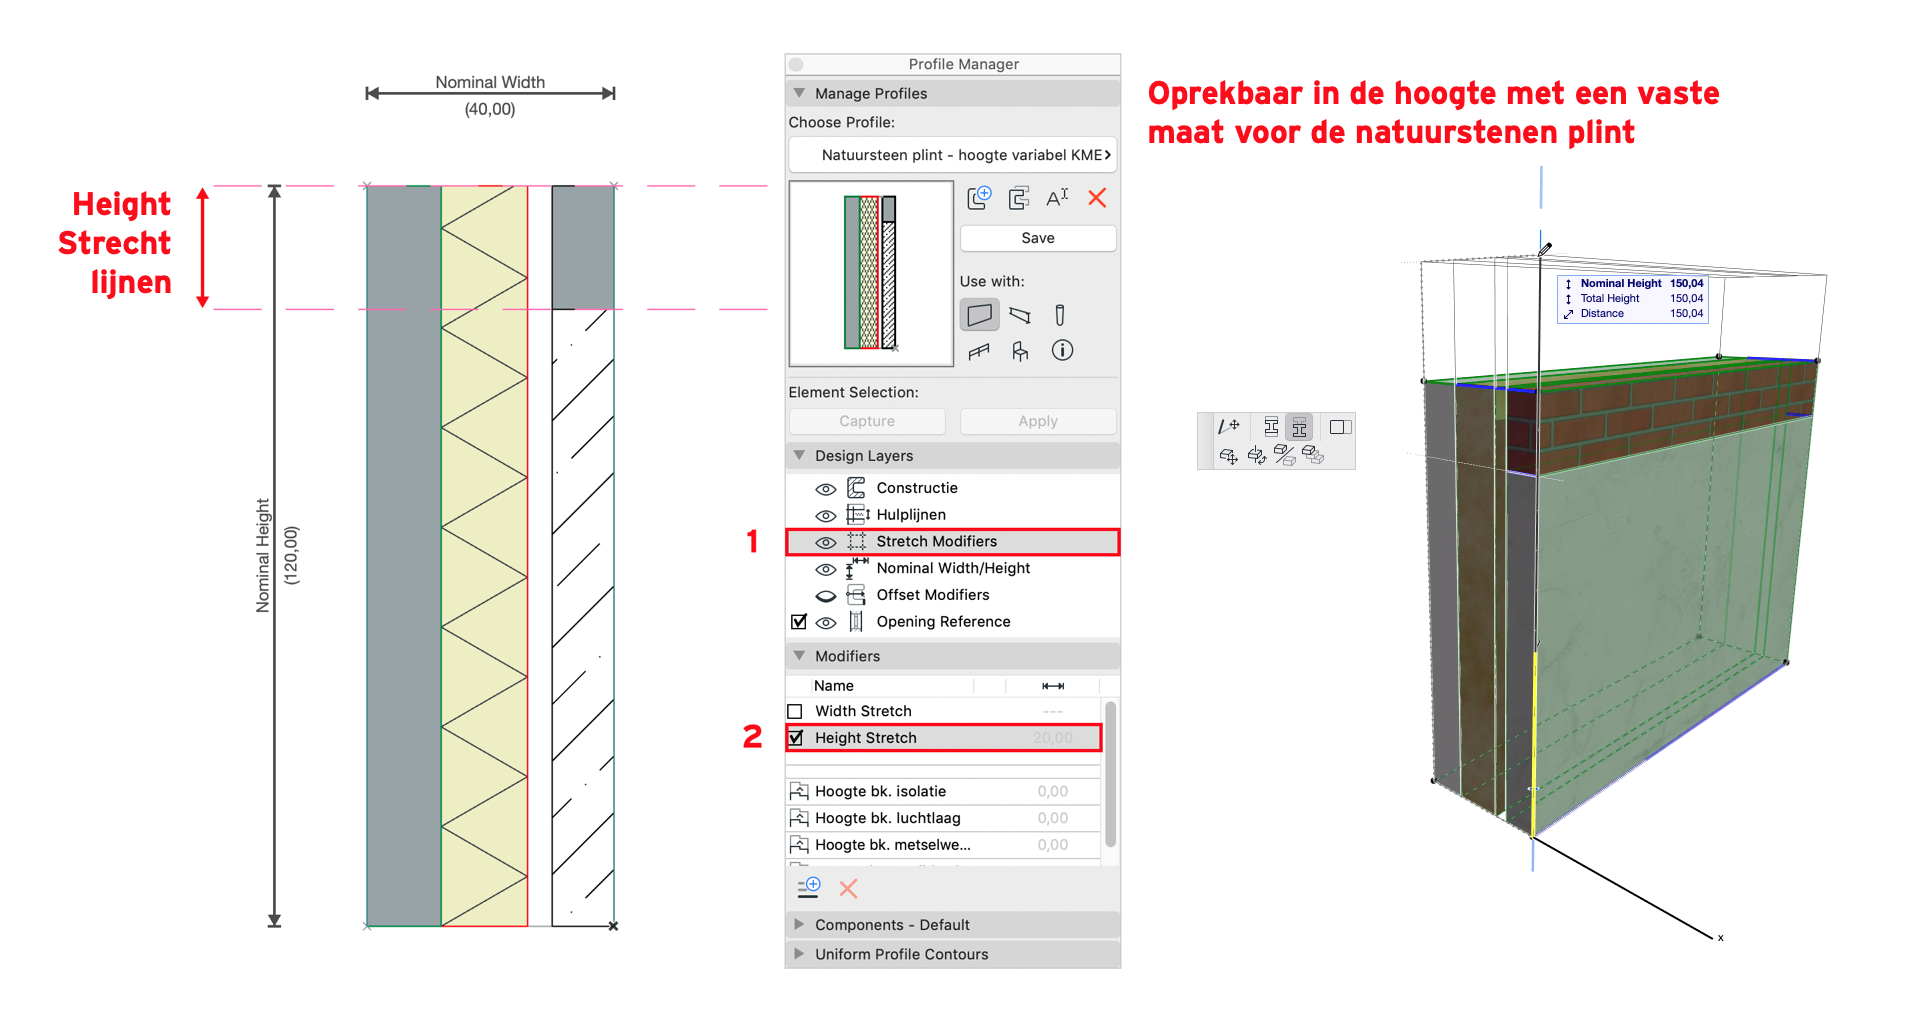Delete the profile with the red X
Image resolution: width=1916 pixels, height=1020 pixels.
(1097, 198)
